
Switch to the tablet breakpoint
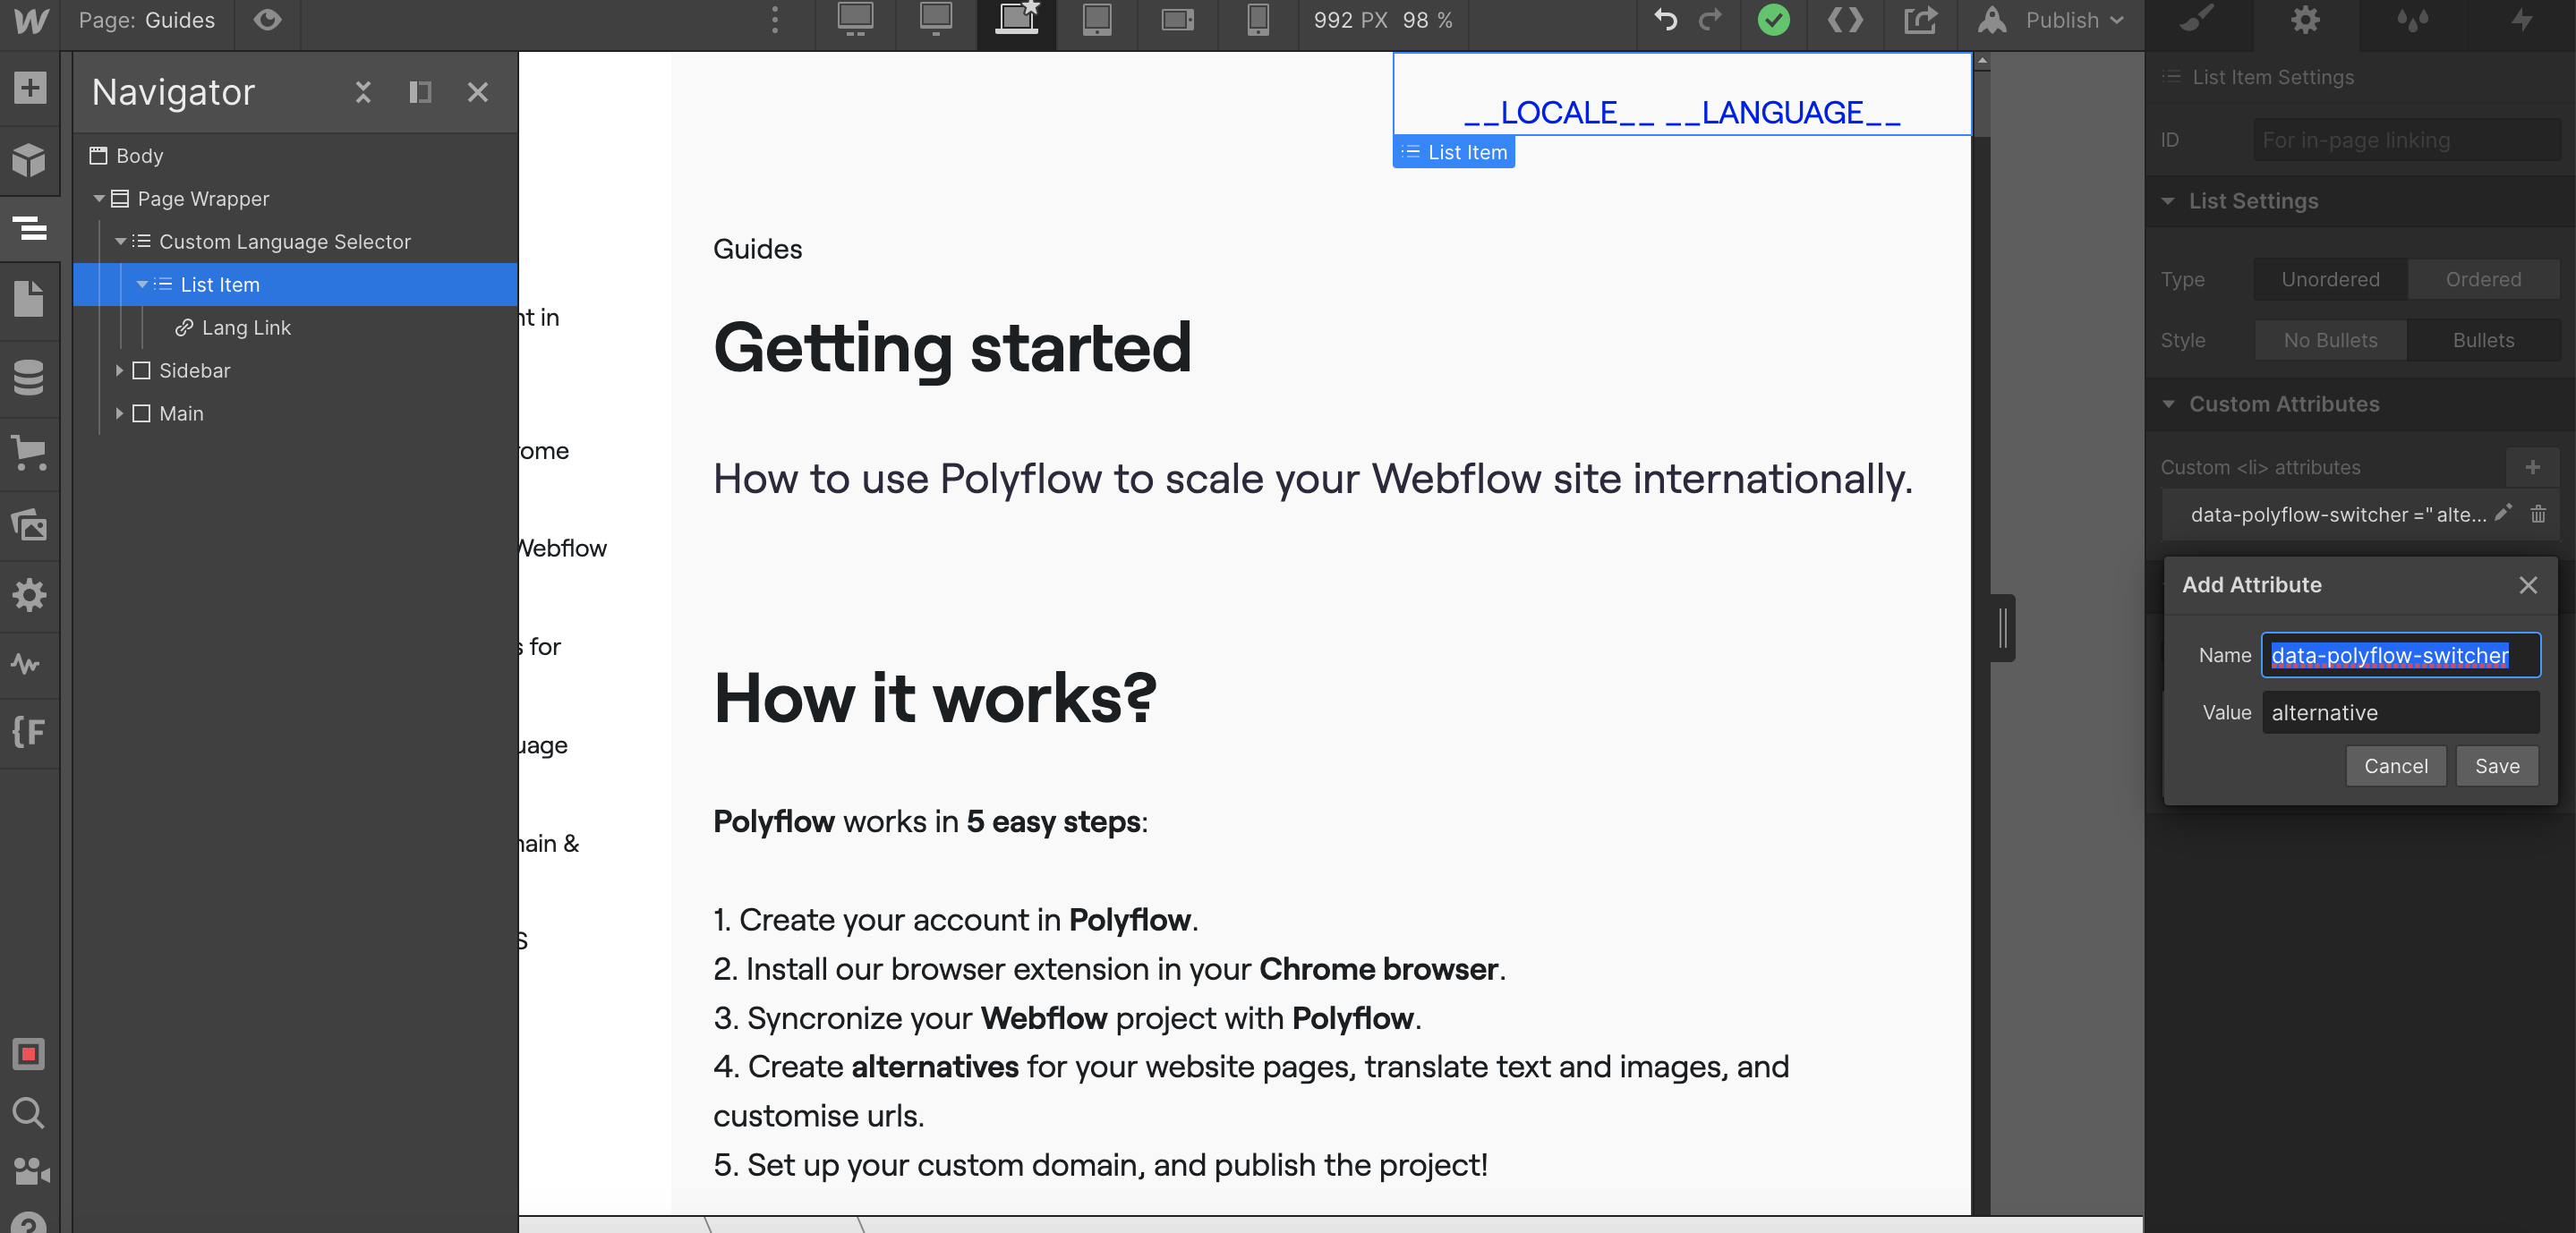click(1097, 20)
